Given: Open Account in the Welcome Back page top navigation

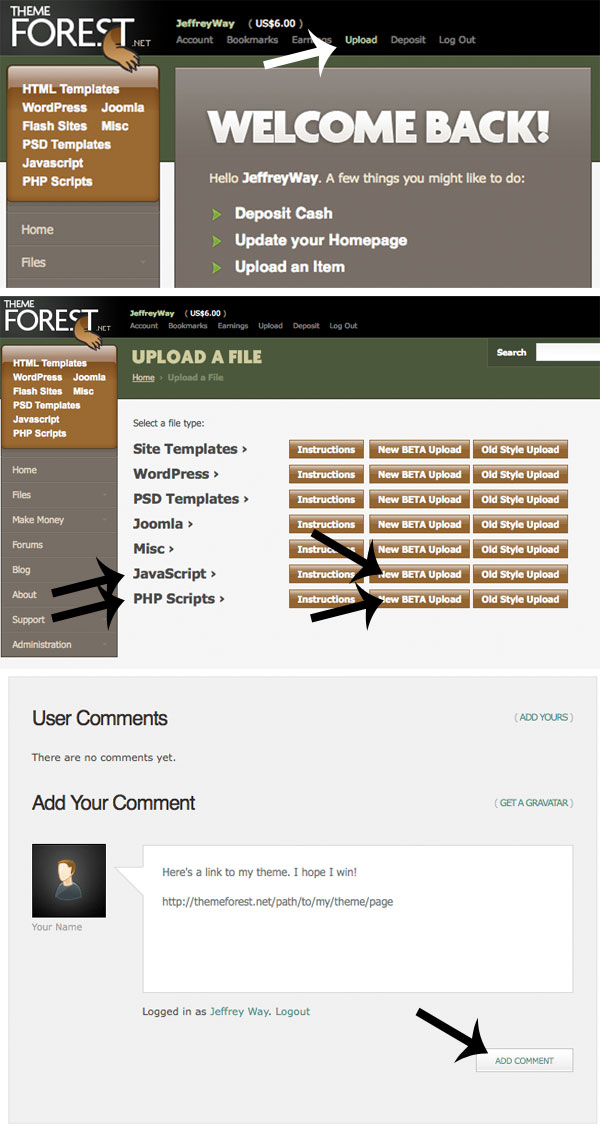Looking at the screenshot, I should [195, 40].
